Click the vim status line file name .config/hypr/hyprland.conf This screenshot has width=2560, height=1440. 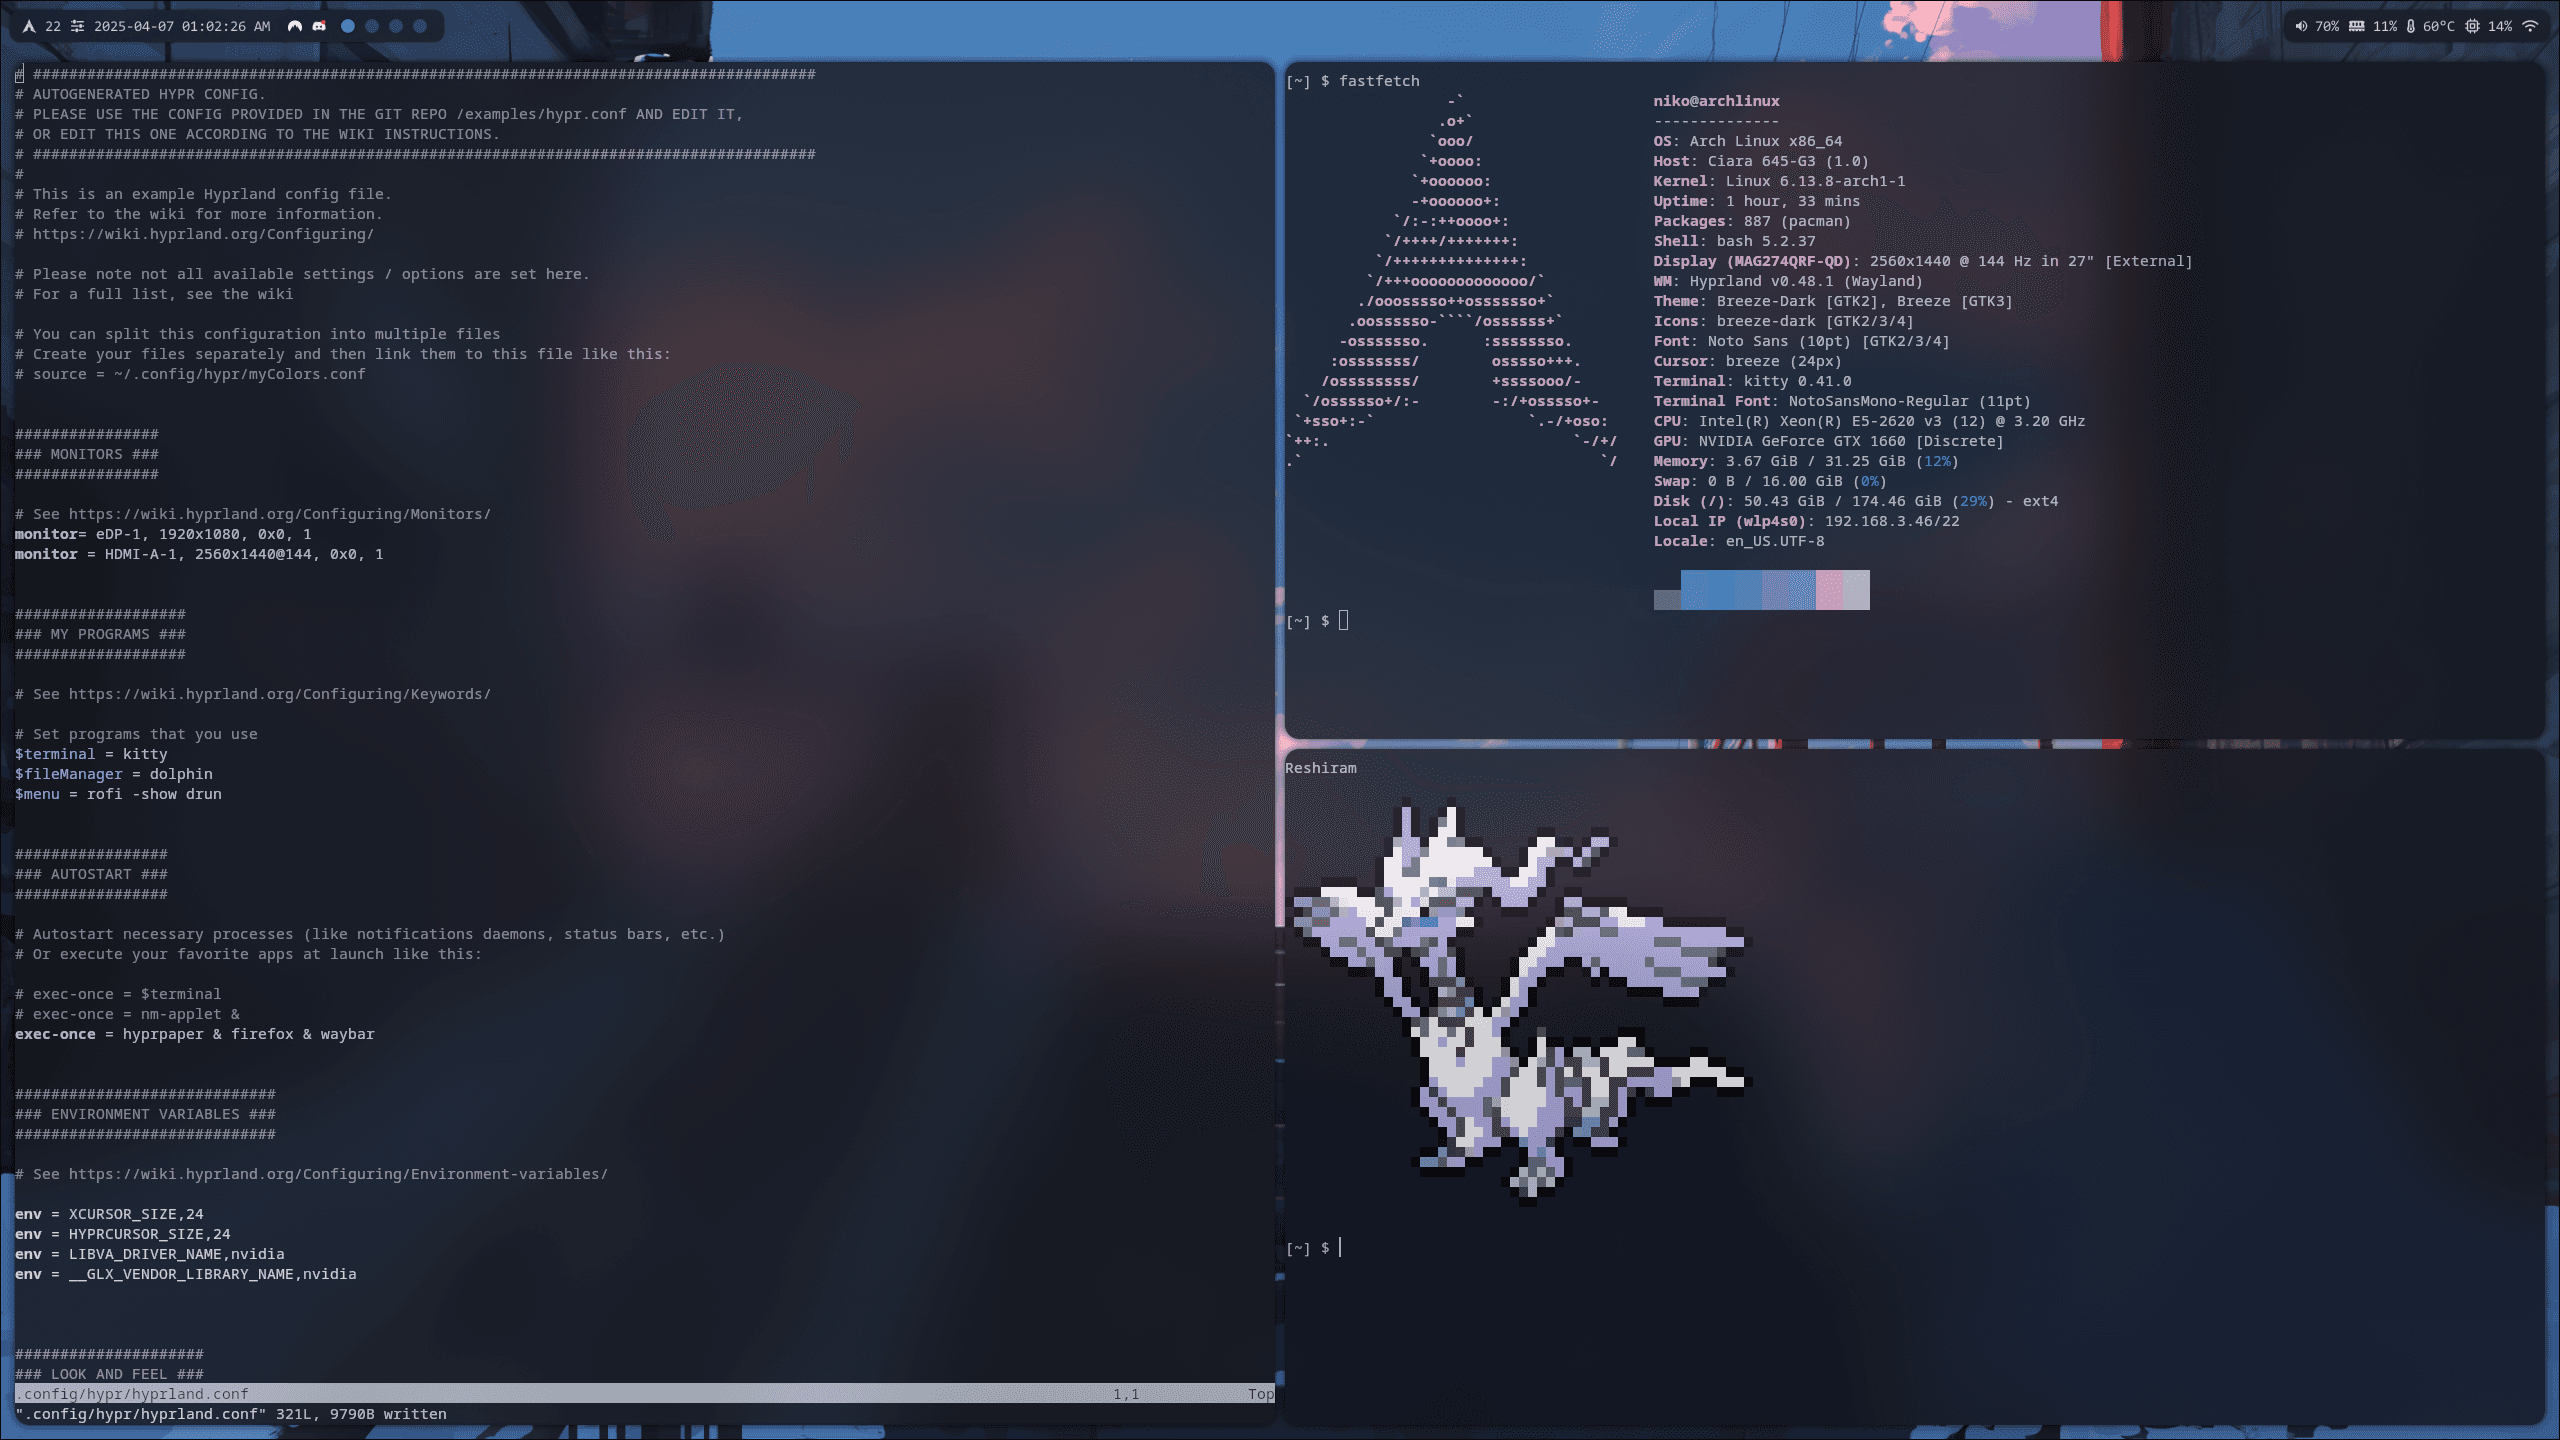point(132,1394)
